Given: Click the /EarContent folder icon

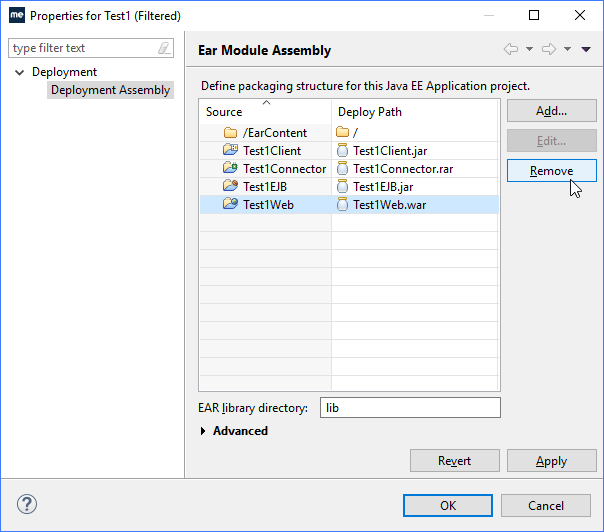Looking at the screenshot, I should click(x=230, y=133).
